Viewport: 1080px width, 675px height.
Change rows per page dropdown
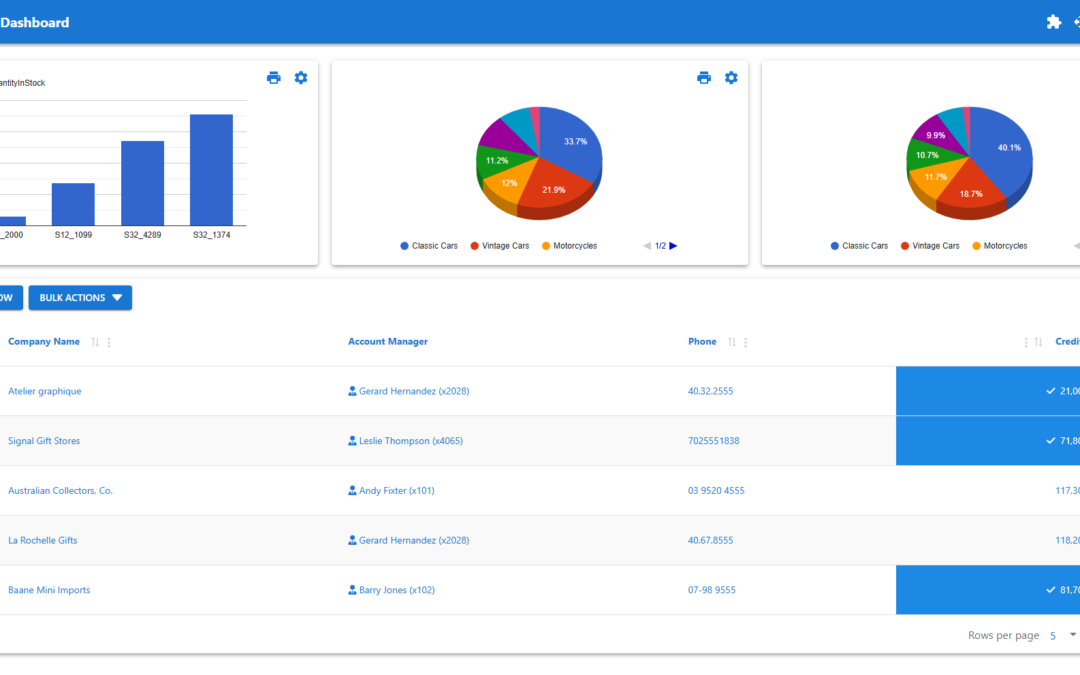coord(1063,635)
